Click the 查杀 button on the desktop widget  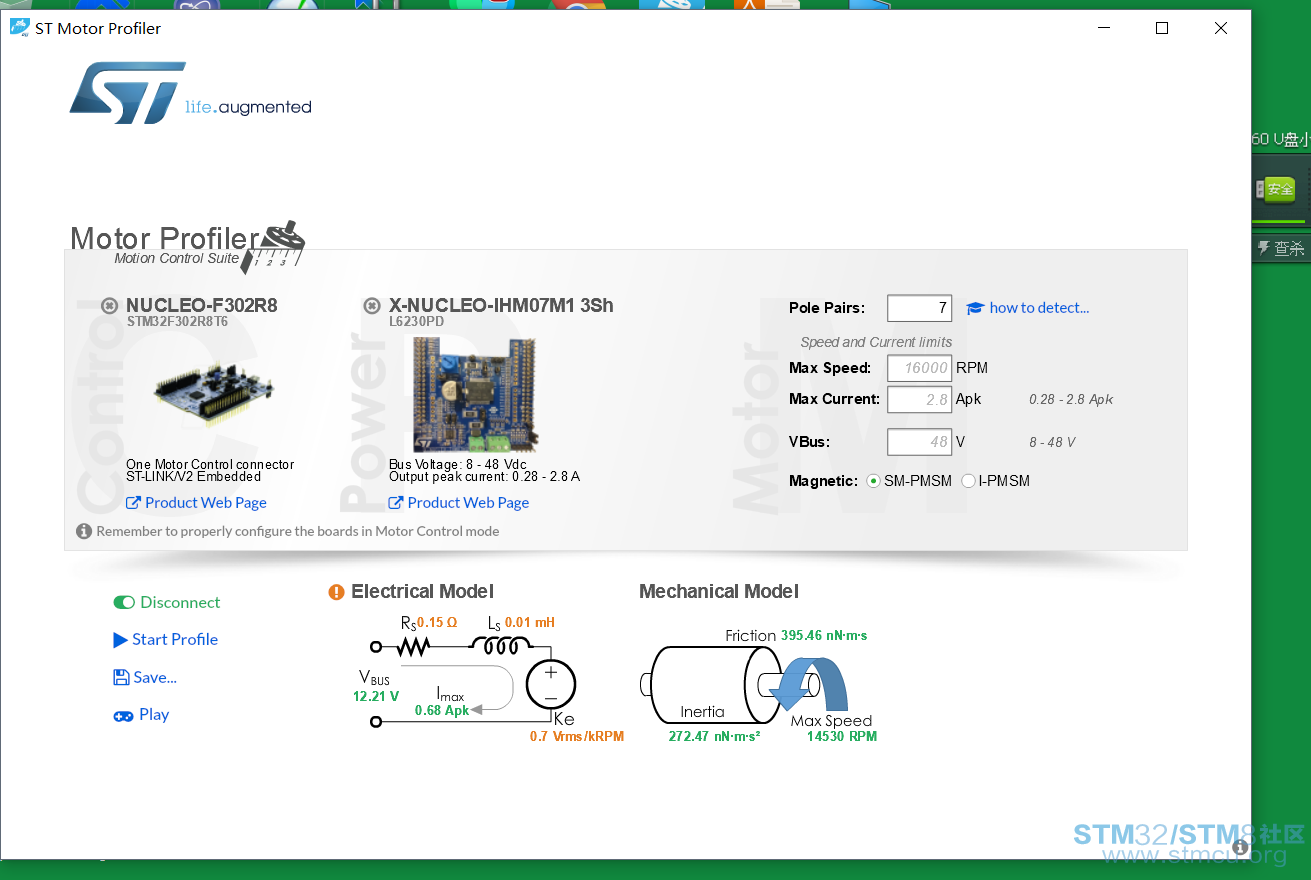[x=1281, y=248]
